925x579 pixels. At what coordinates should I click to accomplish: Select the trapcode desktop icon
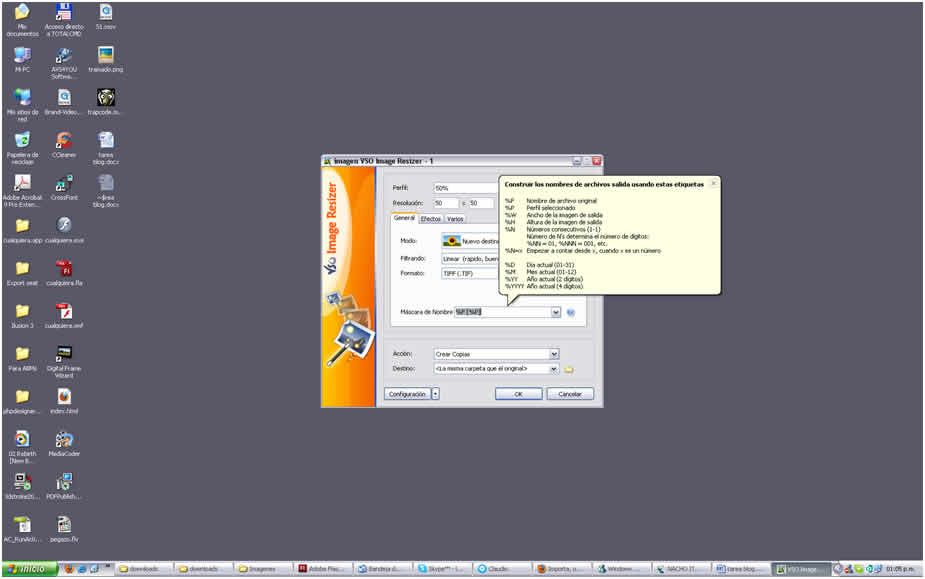(106, 102)
